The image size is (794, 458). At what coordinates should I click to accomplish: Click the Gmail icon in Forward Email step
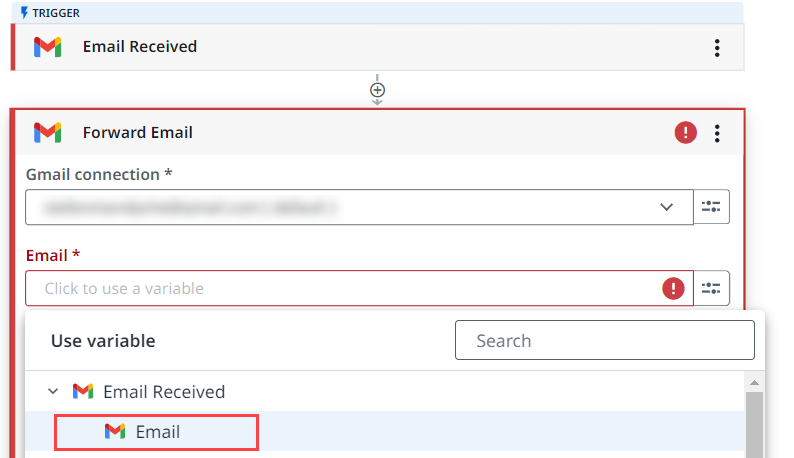click(x=47, y=132)
